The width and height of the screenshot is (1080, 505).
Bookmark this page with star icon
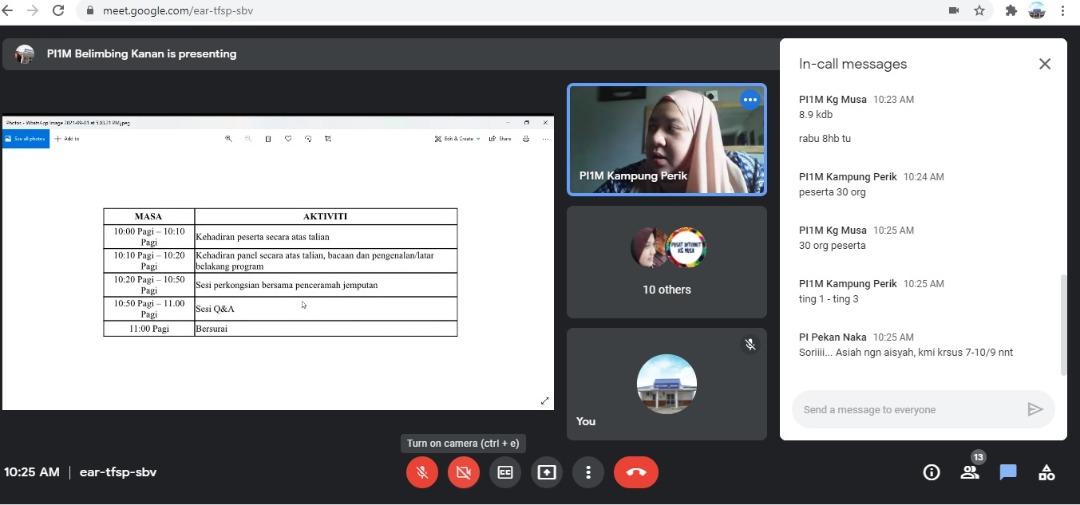click(980, 10)
